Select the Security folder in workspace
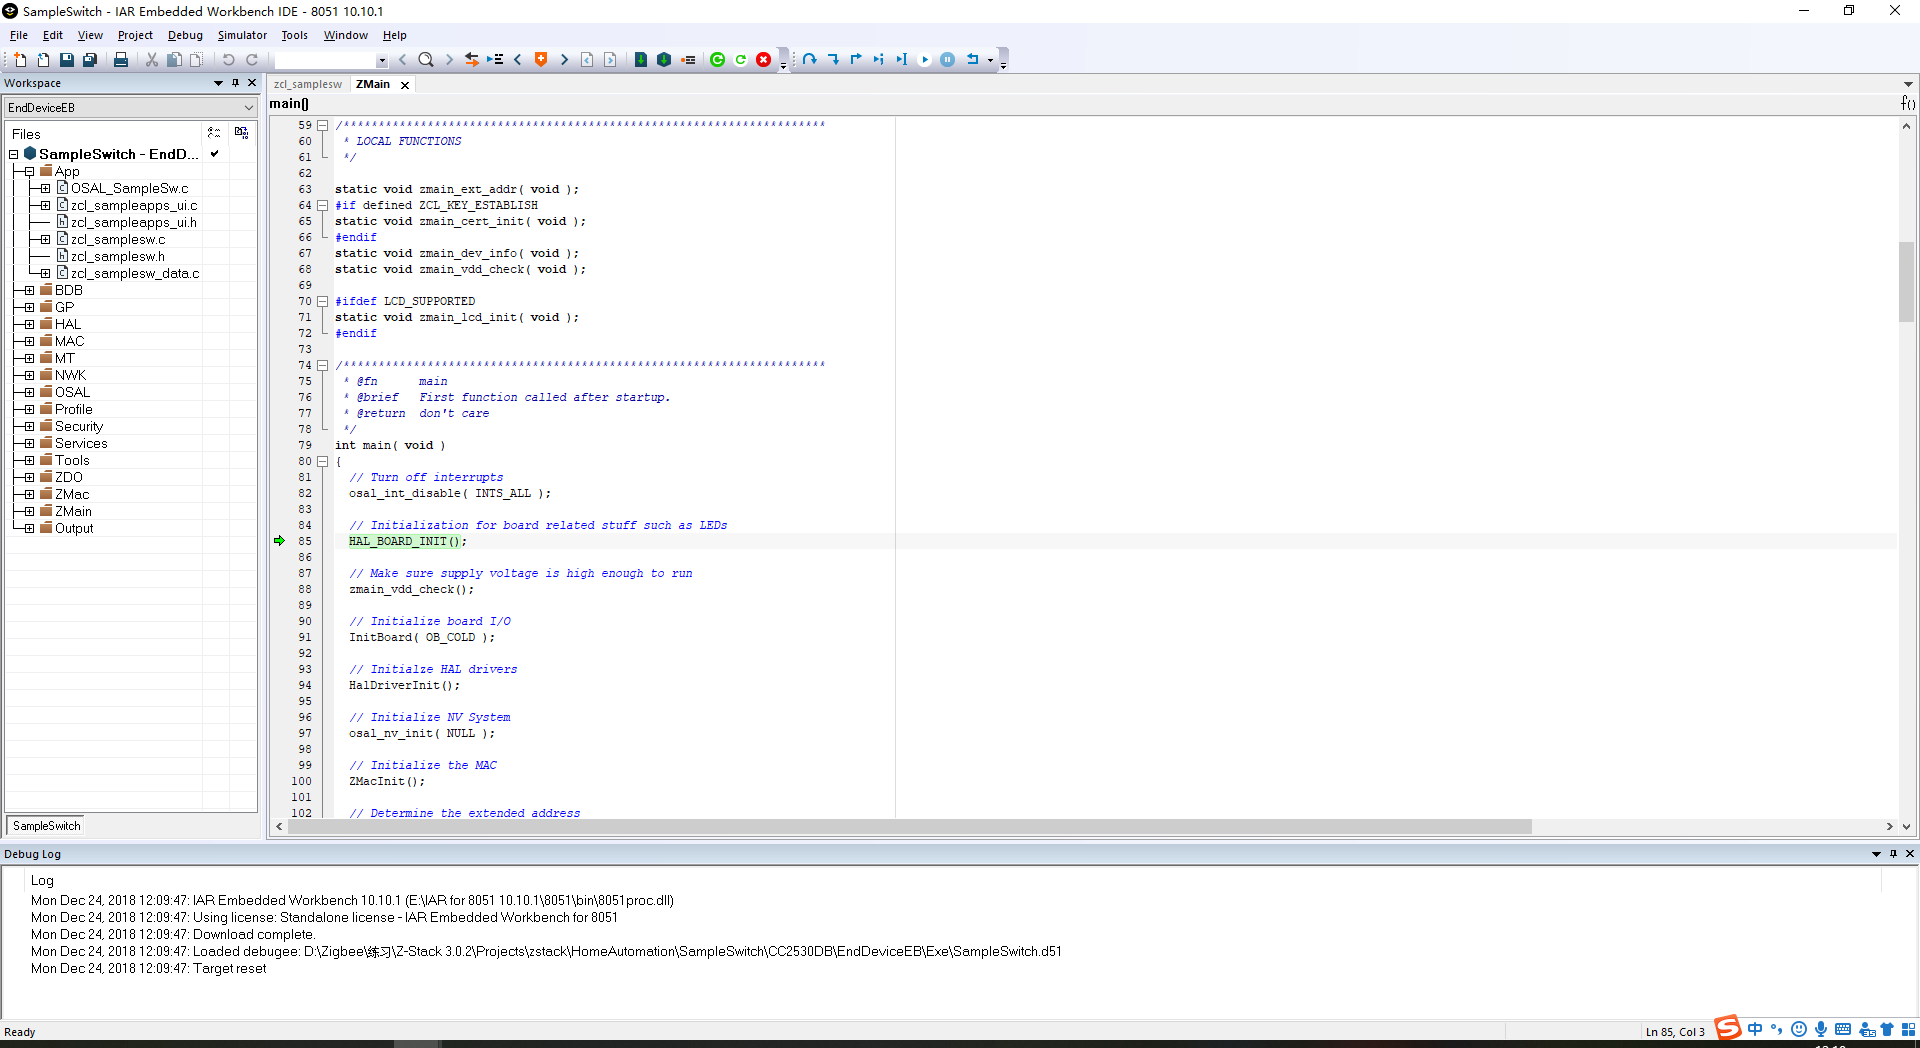Screen dimensions: 1920x1048 (x=79, y=427)
